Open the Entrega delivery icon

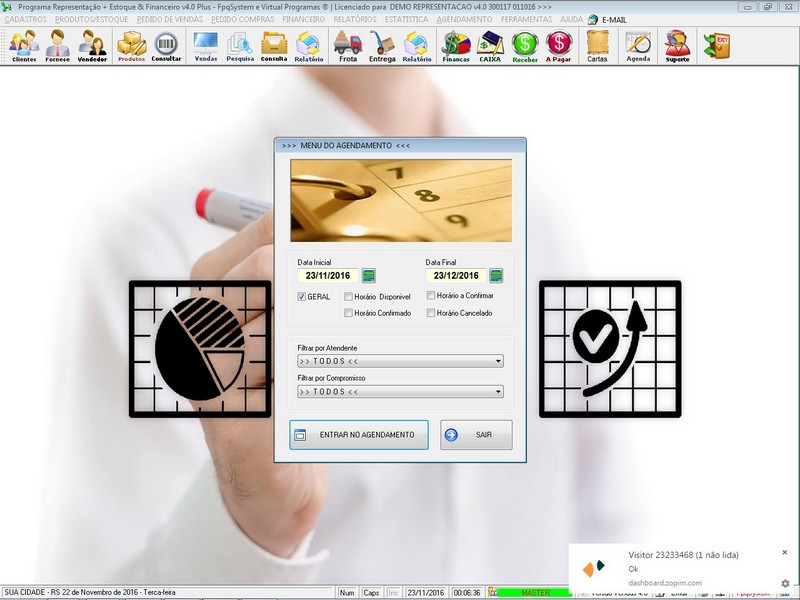click(x=382, y=46)
